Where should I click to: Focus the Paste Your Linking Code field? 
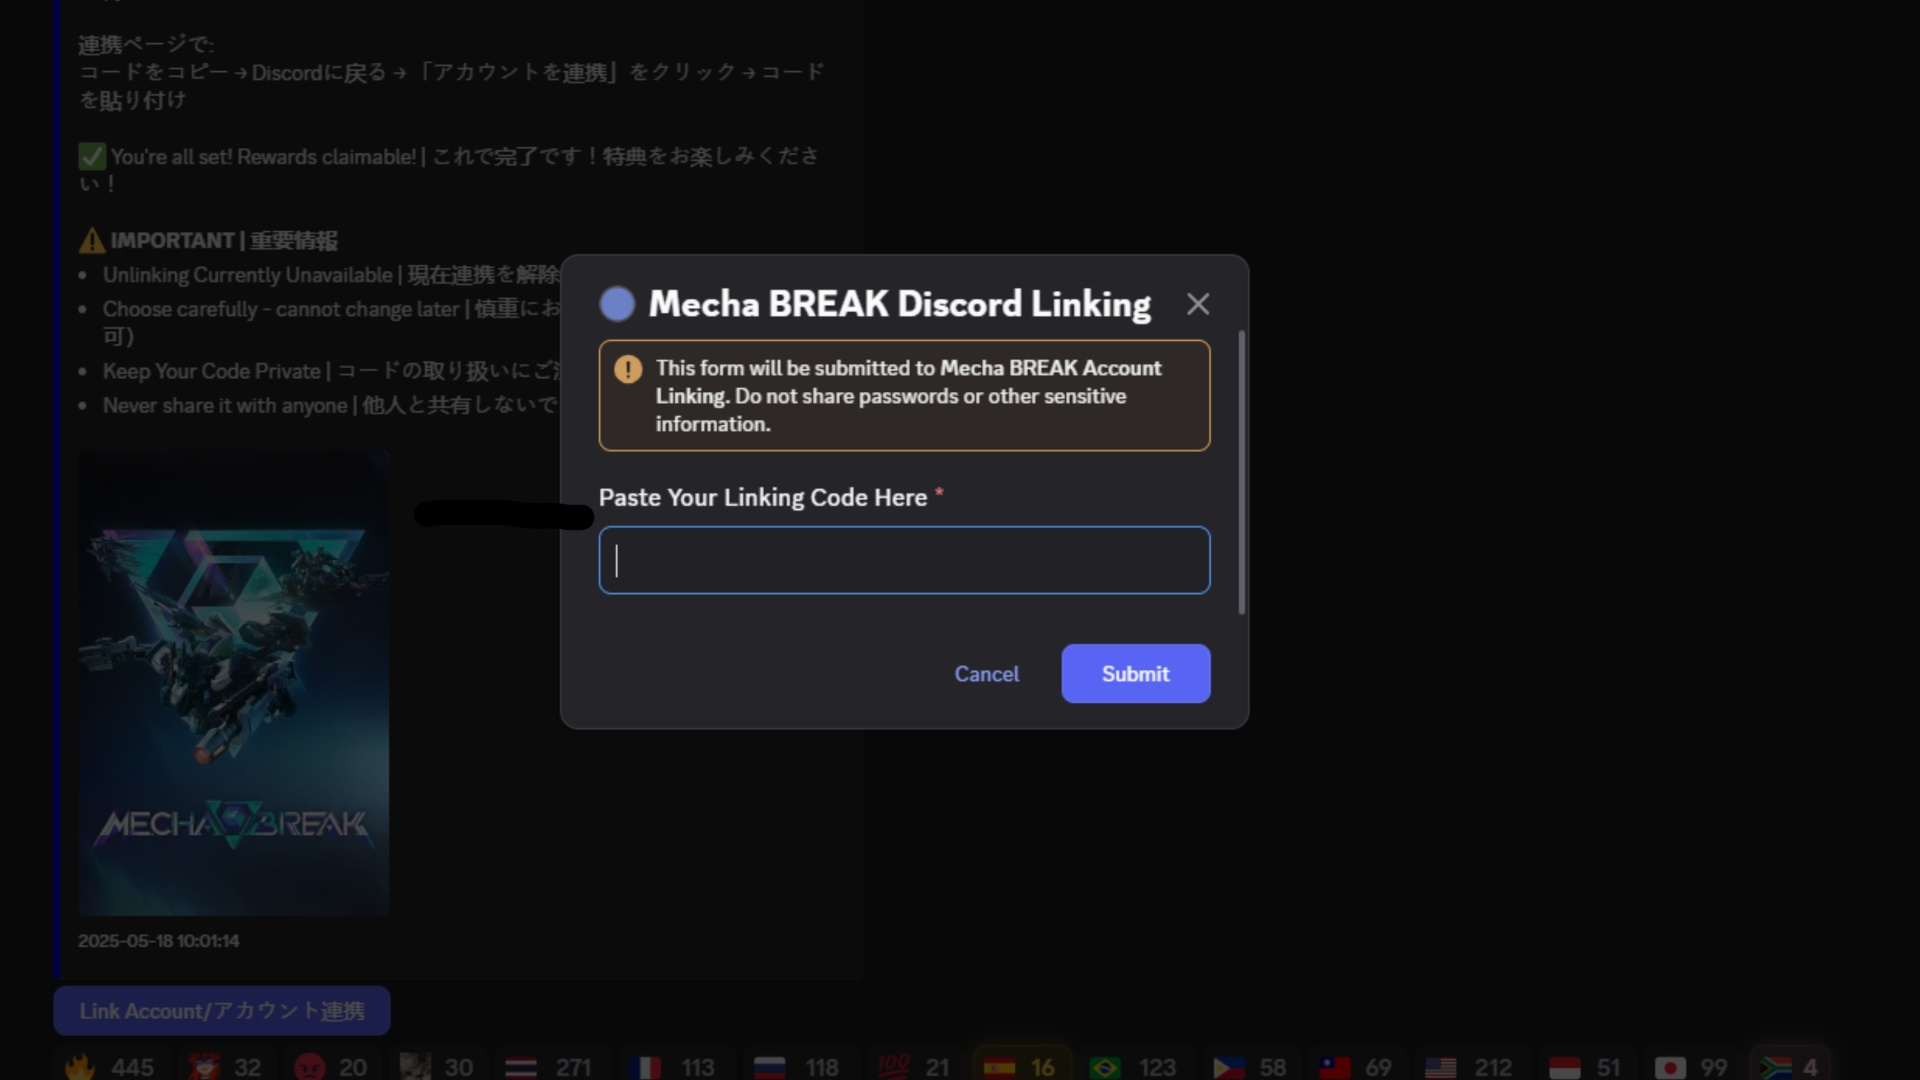(904, 560)
